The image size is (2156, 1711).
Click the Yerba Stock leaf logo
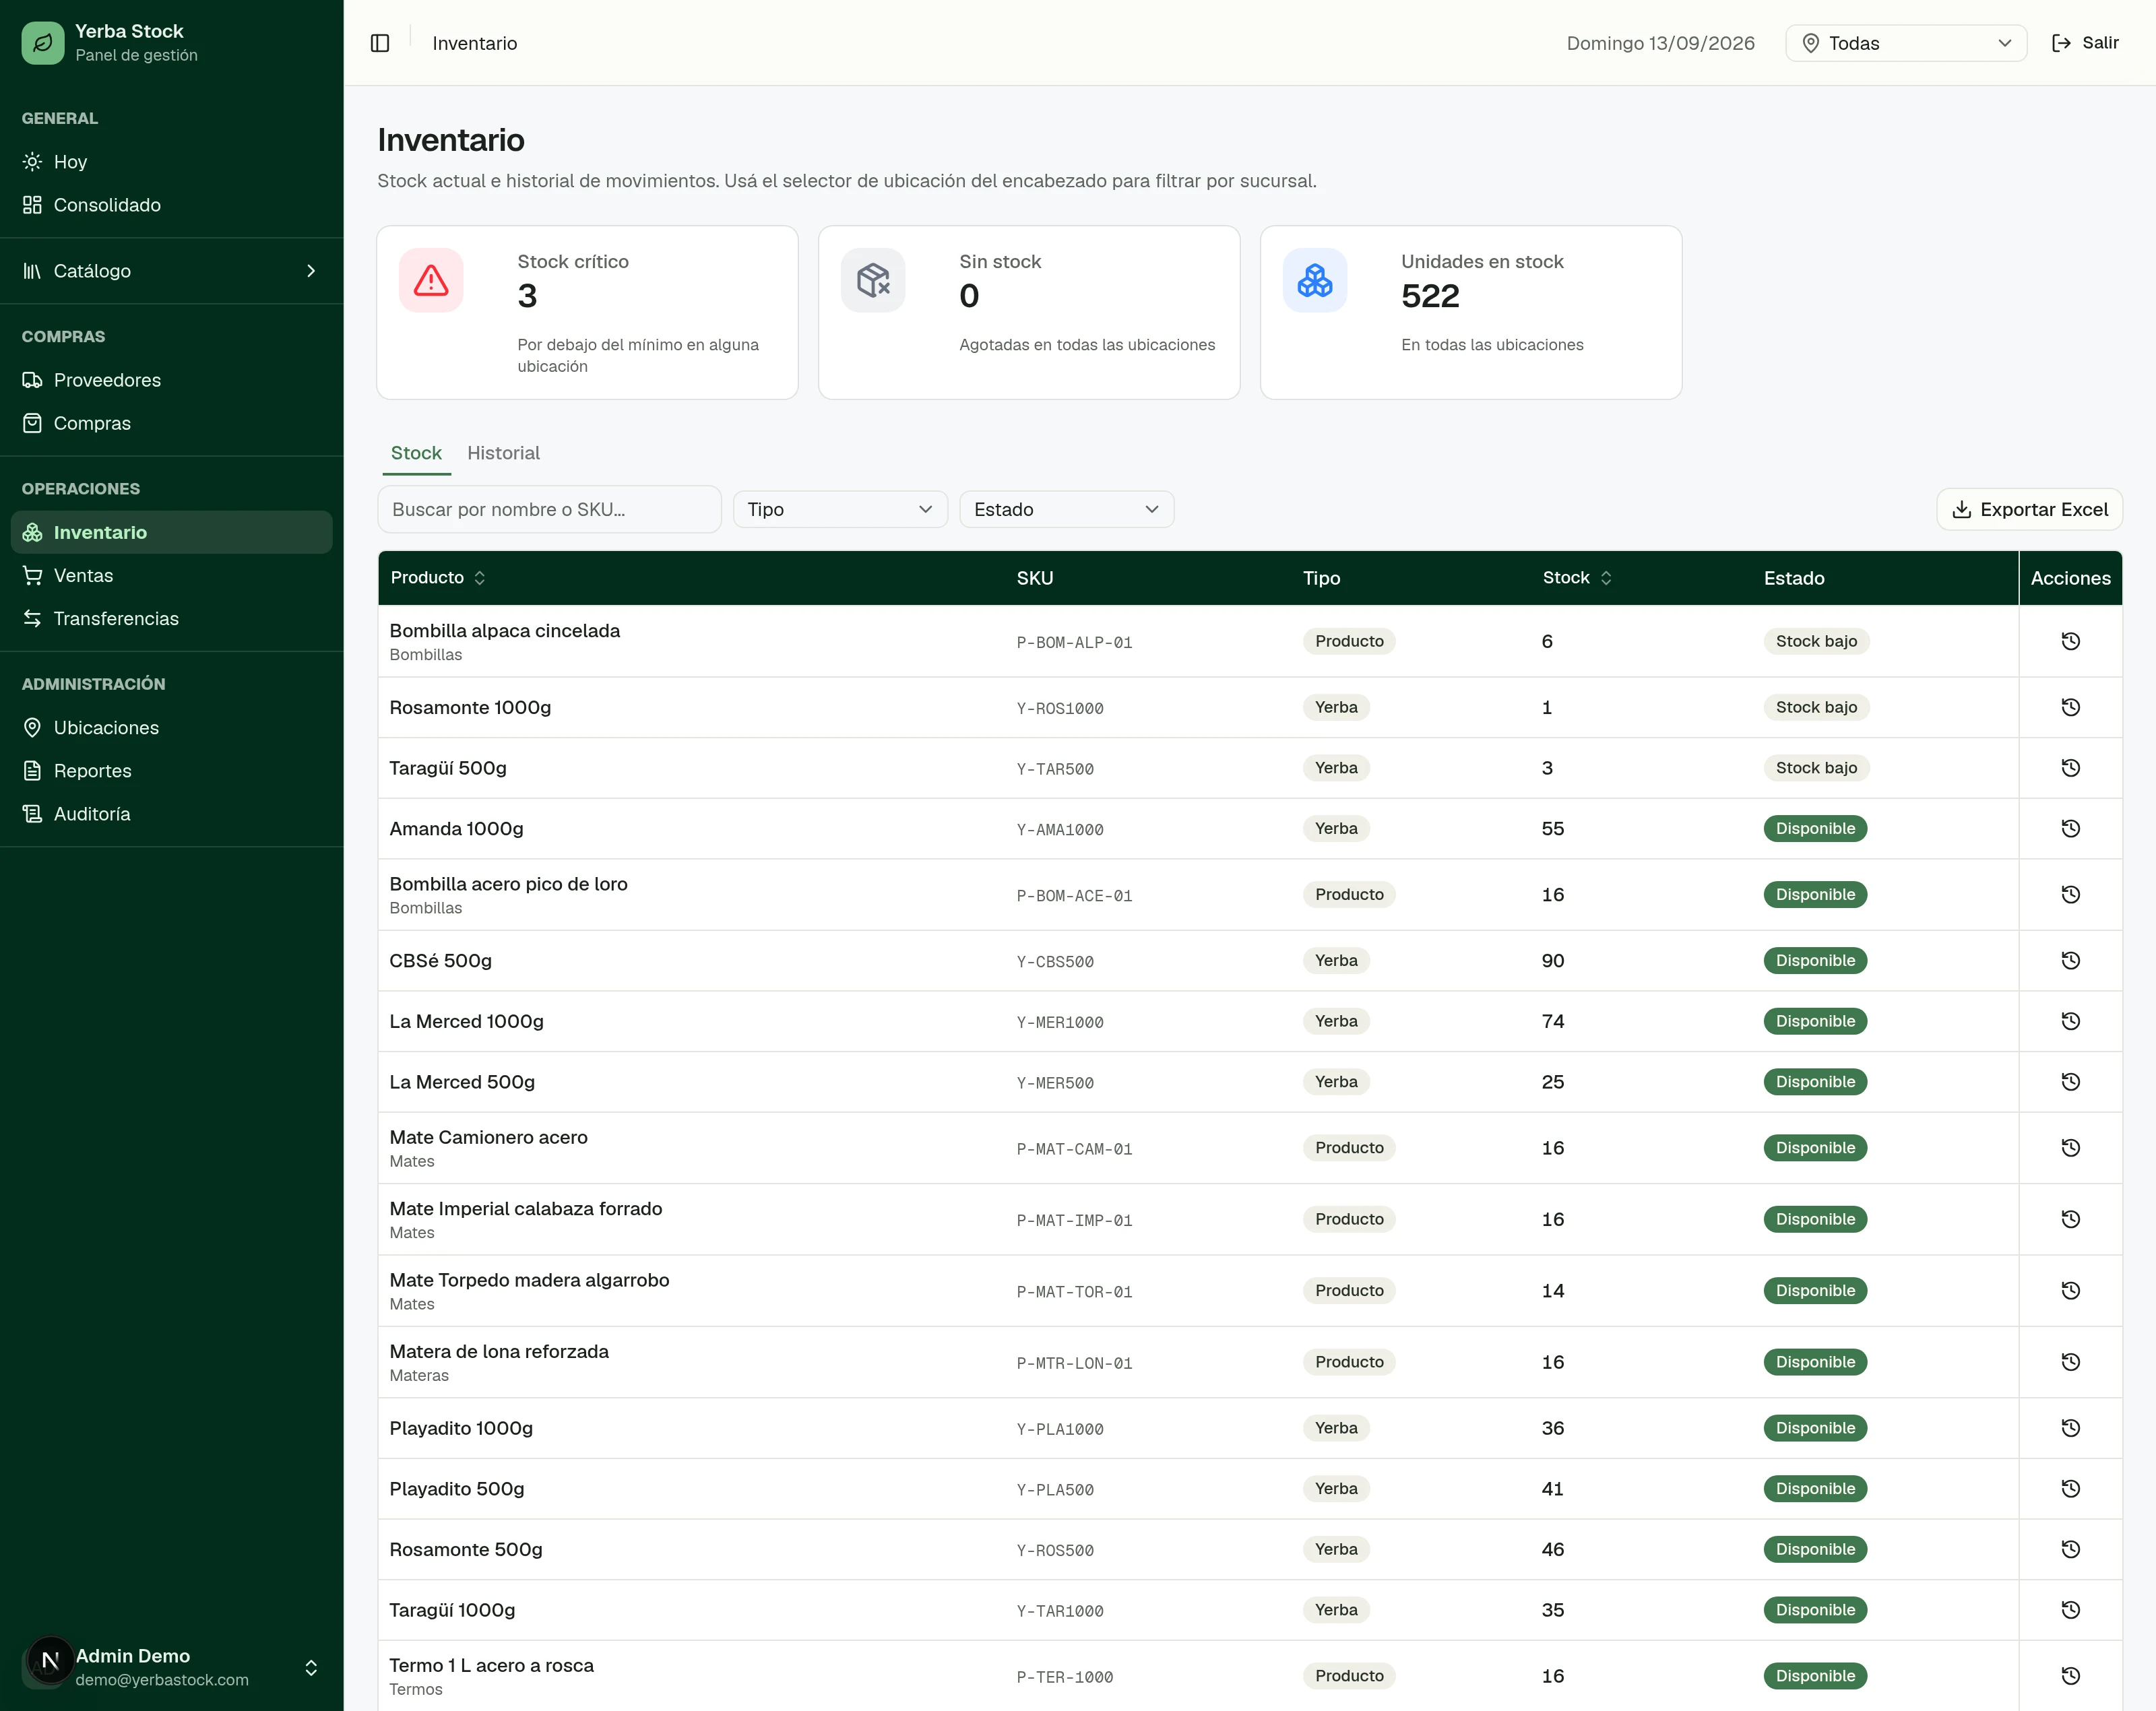point(43,43)
